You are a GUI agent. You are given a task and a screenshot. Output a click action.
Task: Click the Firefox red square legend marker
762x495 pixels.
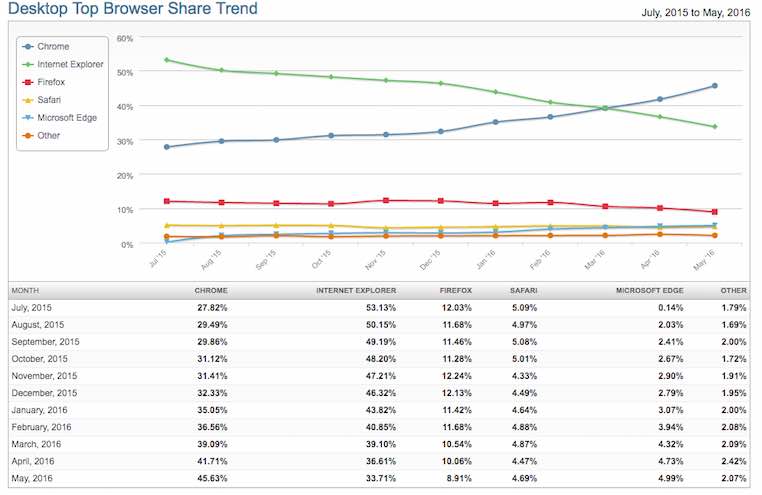[29, 82]
